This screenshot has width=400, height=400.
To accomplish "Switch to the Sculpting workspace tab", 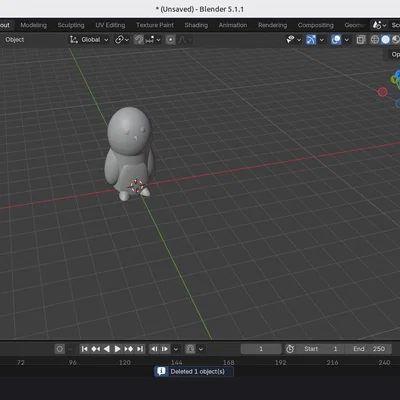I will point(71,25).
